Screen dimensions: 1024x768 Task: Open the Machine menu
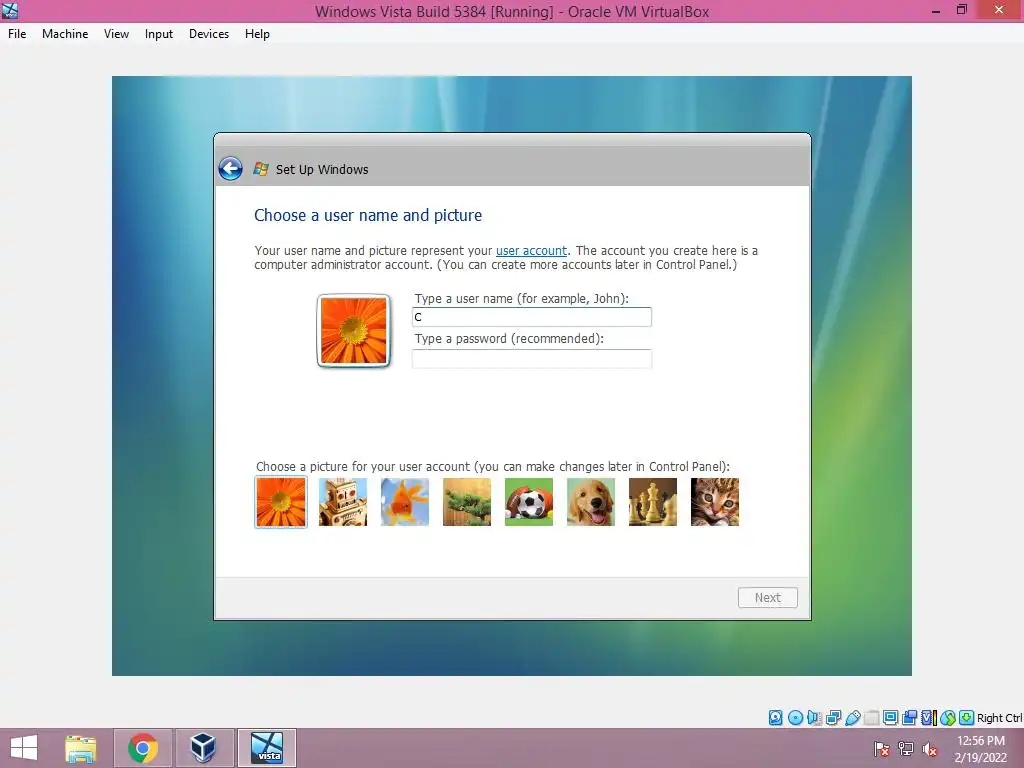[65, 34]
